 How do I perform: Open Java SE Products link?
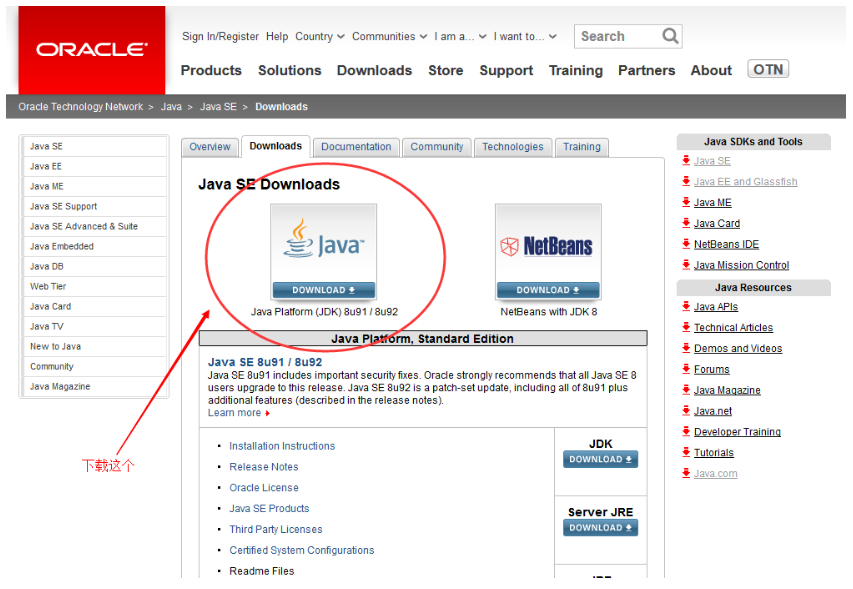click(x=269, y=508)
